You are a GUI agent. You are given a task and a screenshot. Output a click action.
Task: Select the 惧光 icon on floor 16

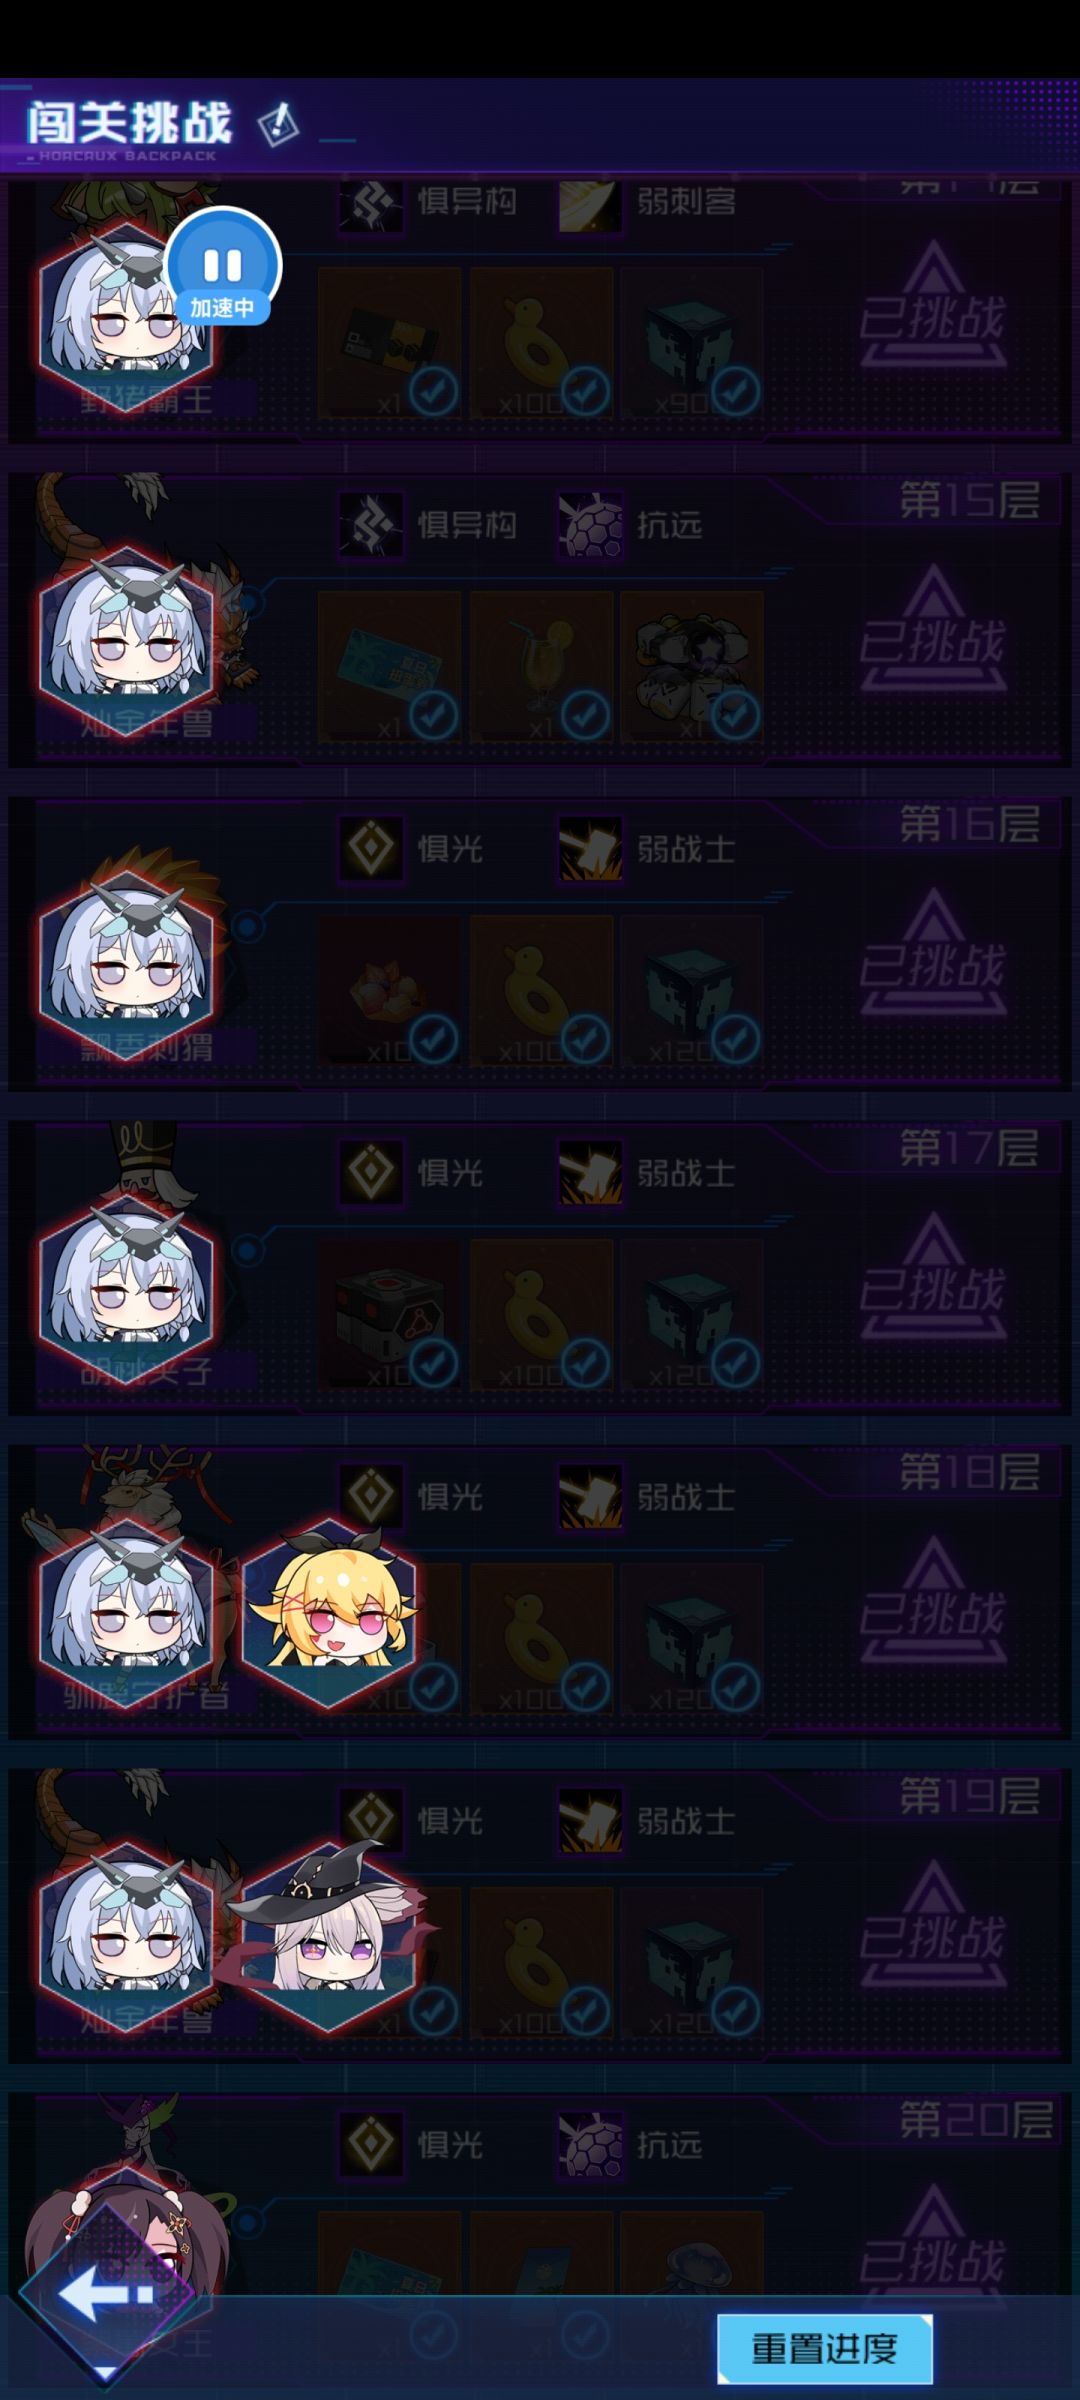pyautogui.click(x=371, y=849)
